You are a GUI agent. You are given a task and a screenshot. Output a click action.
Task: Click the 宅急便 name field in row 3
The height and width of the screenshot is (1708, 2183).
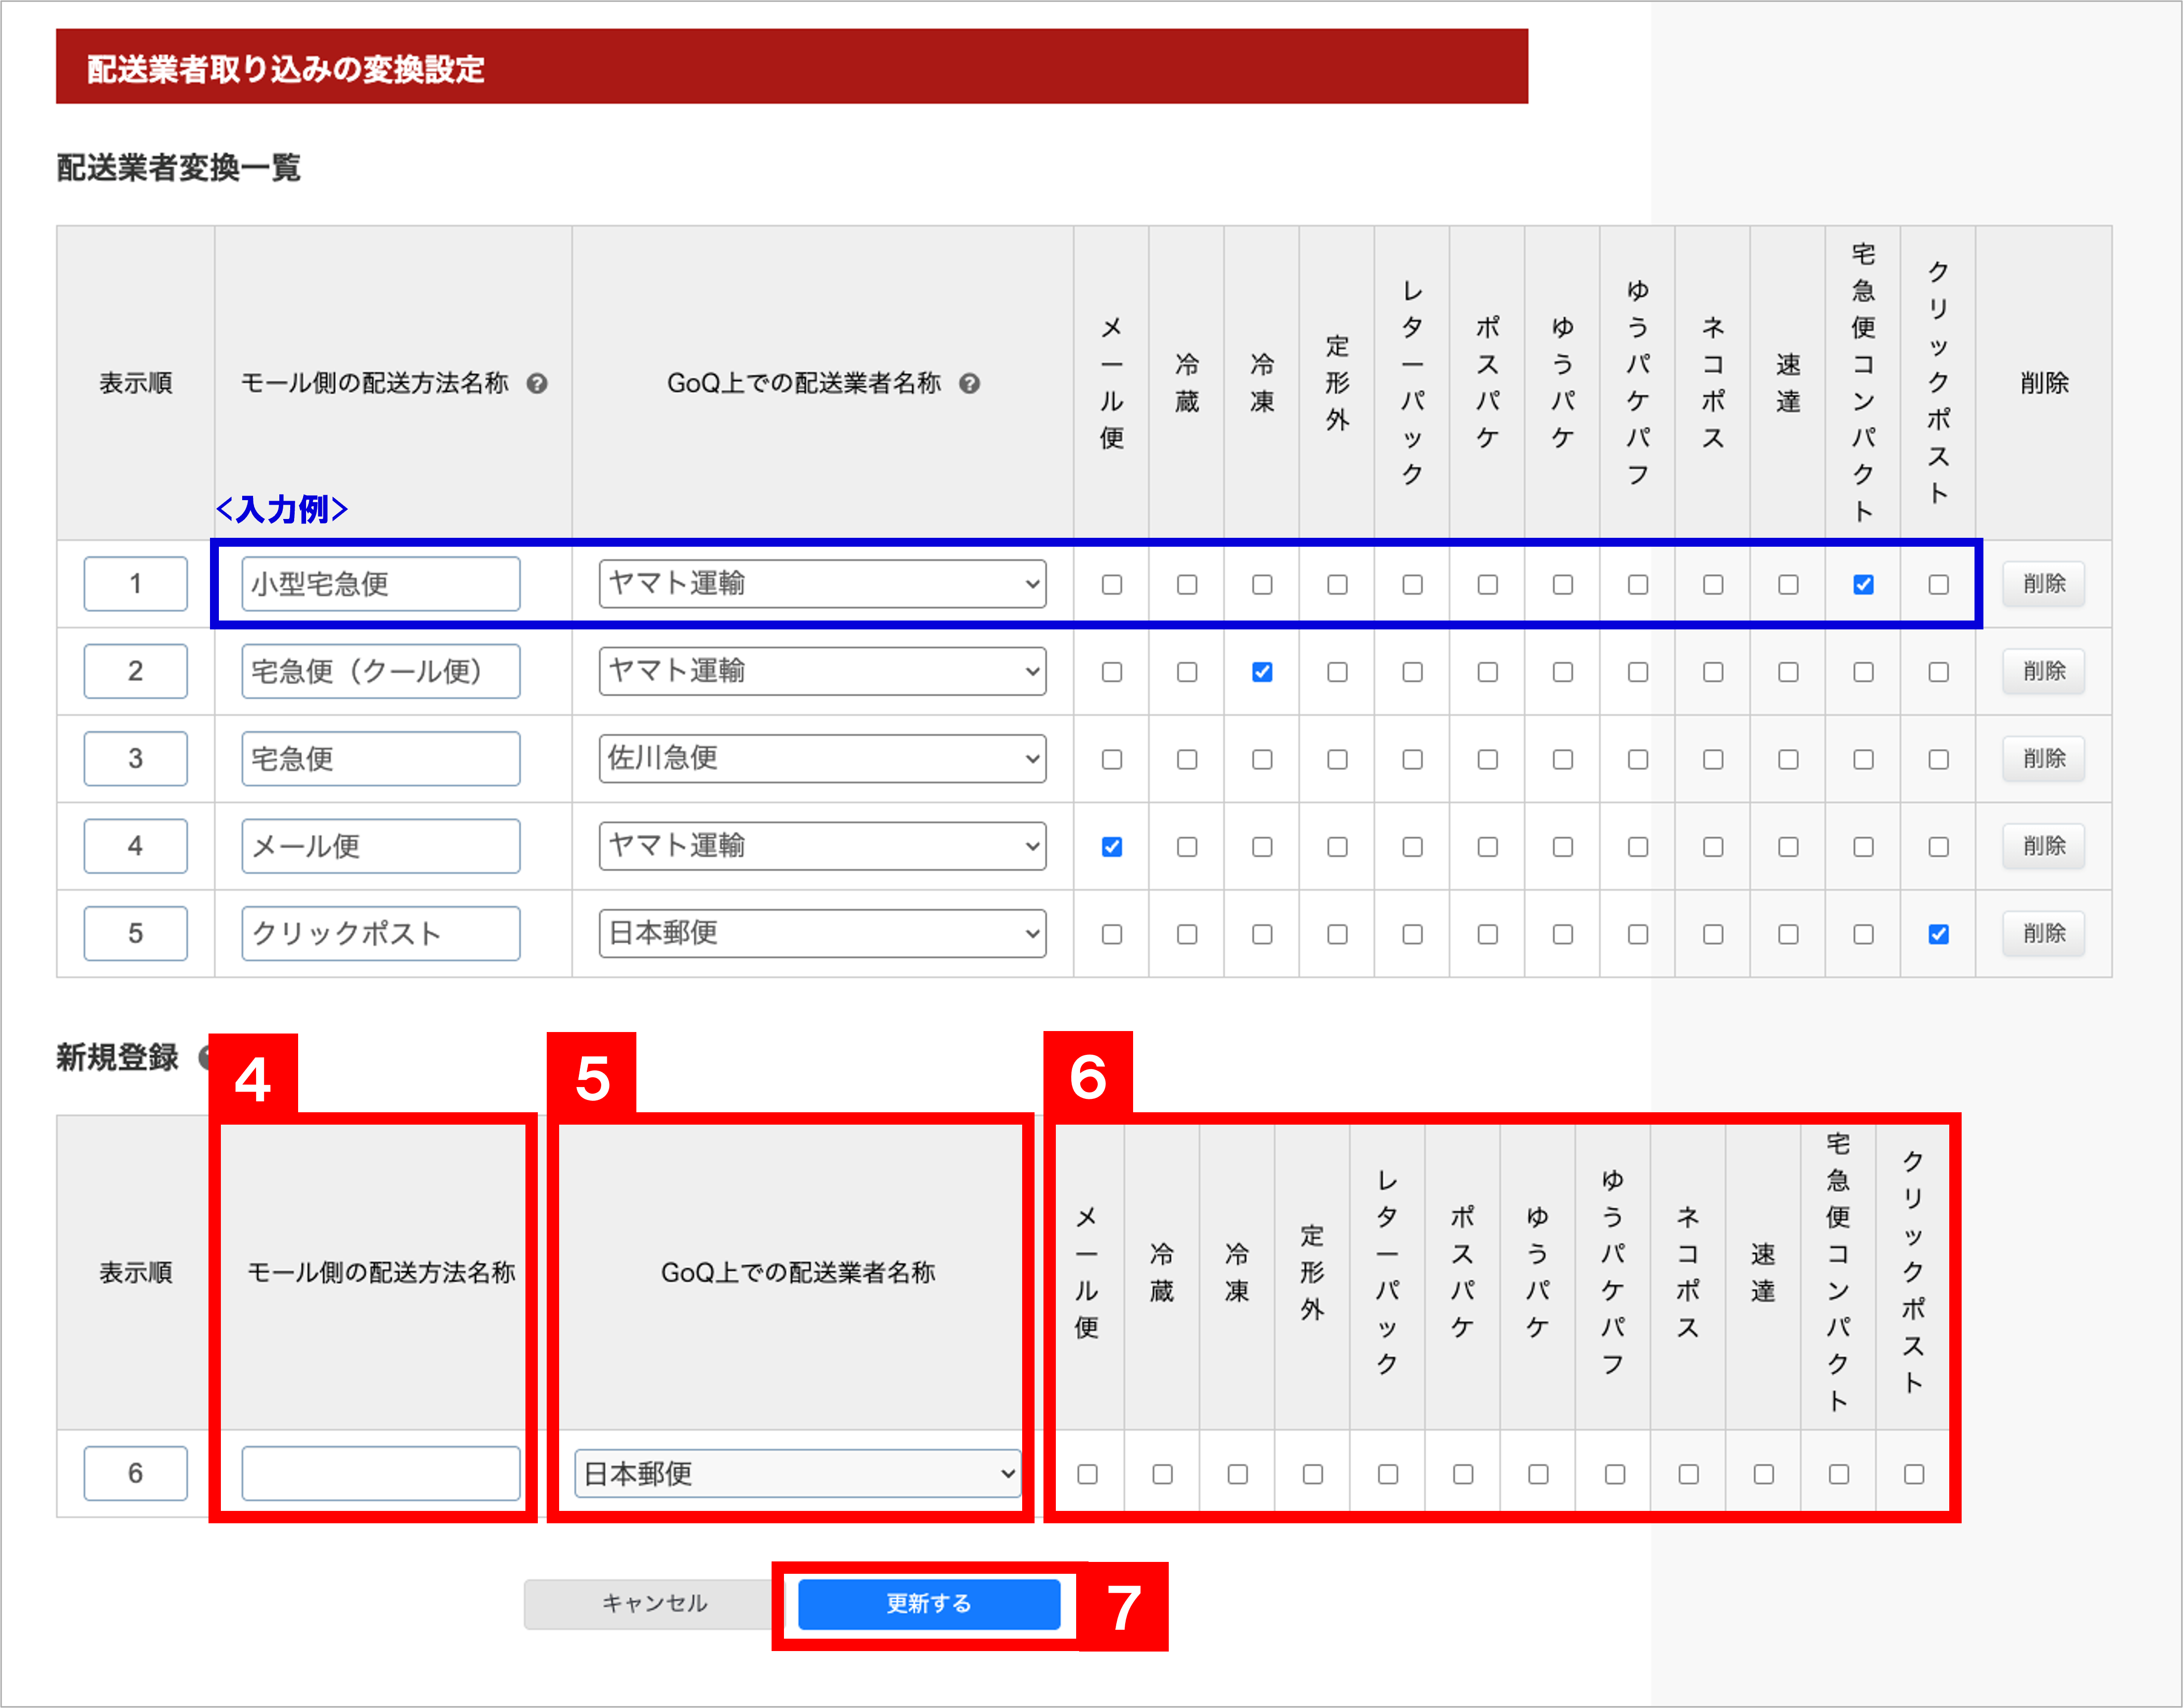coord(381,759)
